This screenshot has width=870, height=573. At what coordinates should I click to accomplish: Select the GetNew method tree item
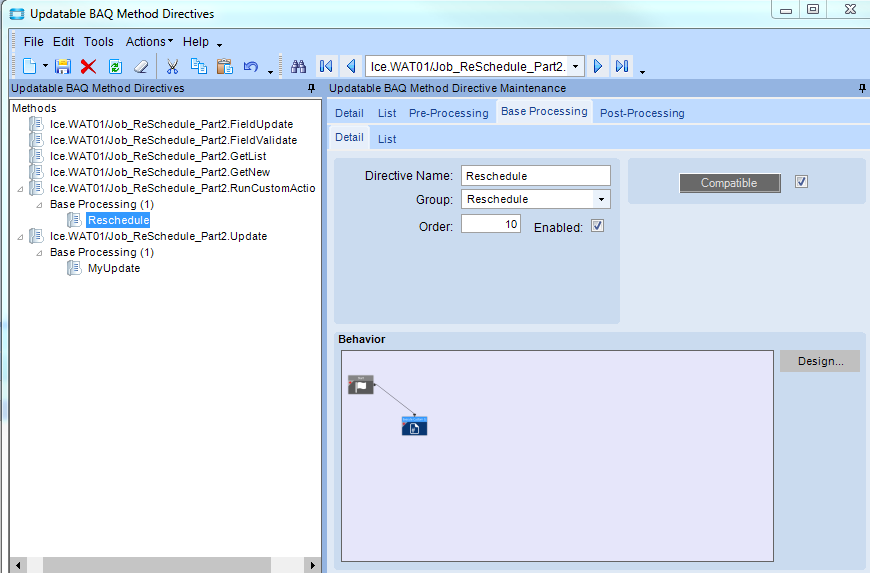coord(160,173)
